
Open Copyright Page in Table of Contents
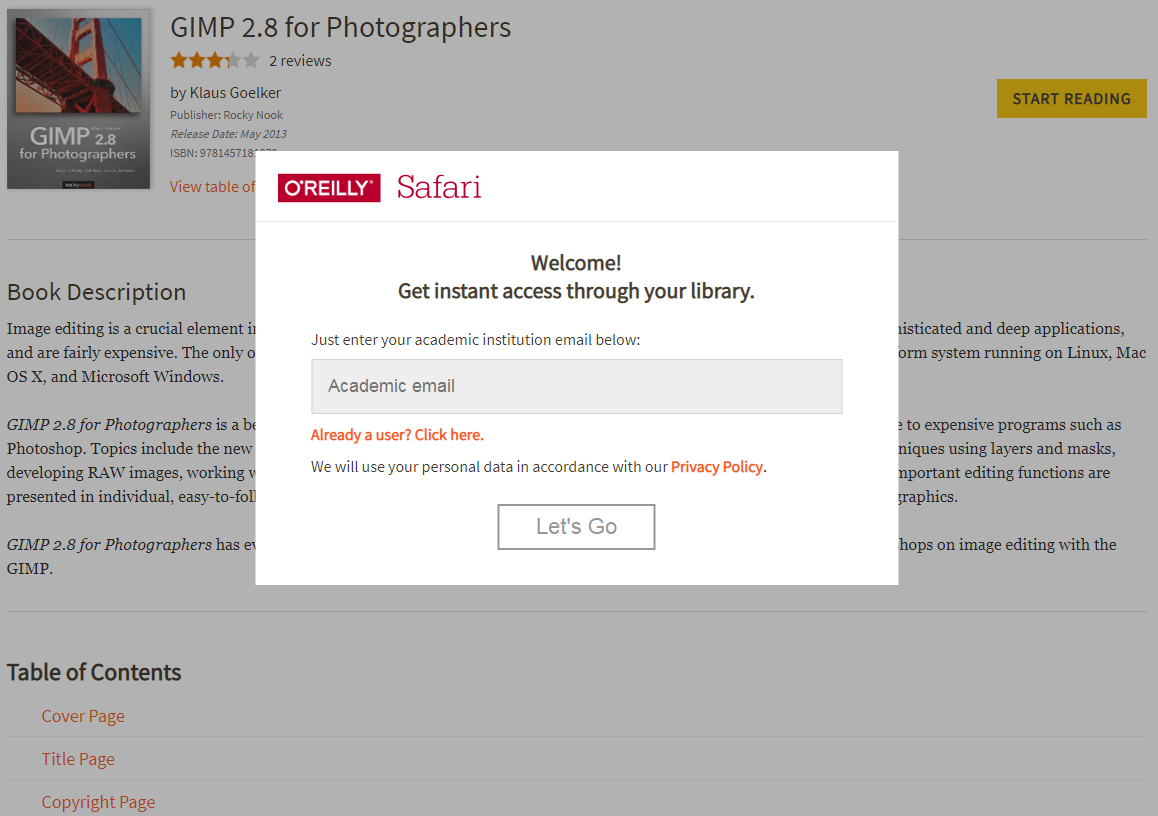pyautogui.click(x=98, y=802)
